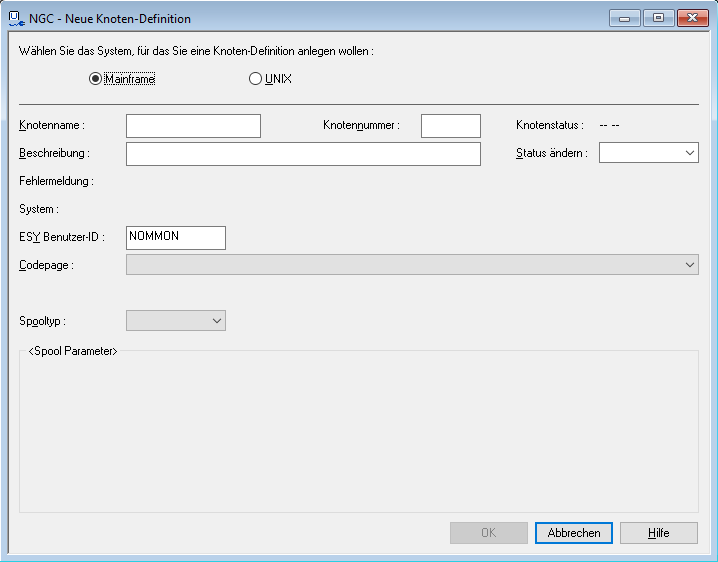Viewport: 718px width, 562px height.
Task: Open the Status ändern dropdown
Action: [x=648, y=153]
